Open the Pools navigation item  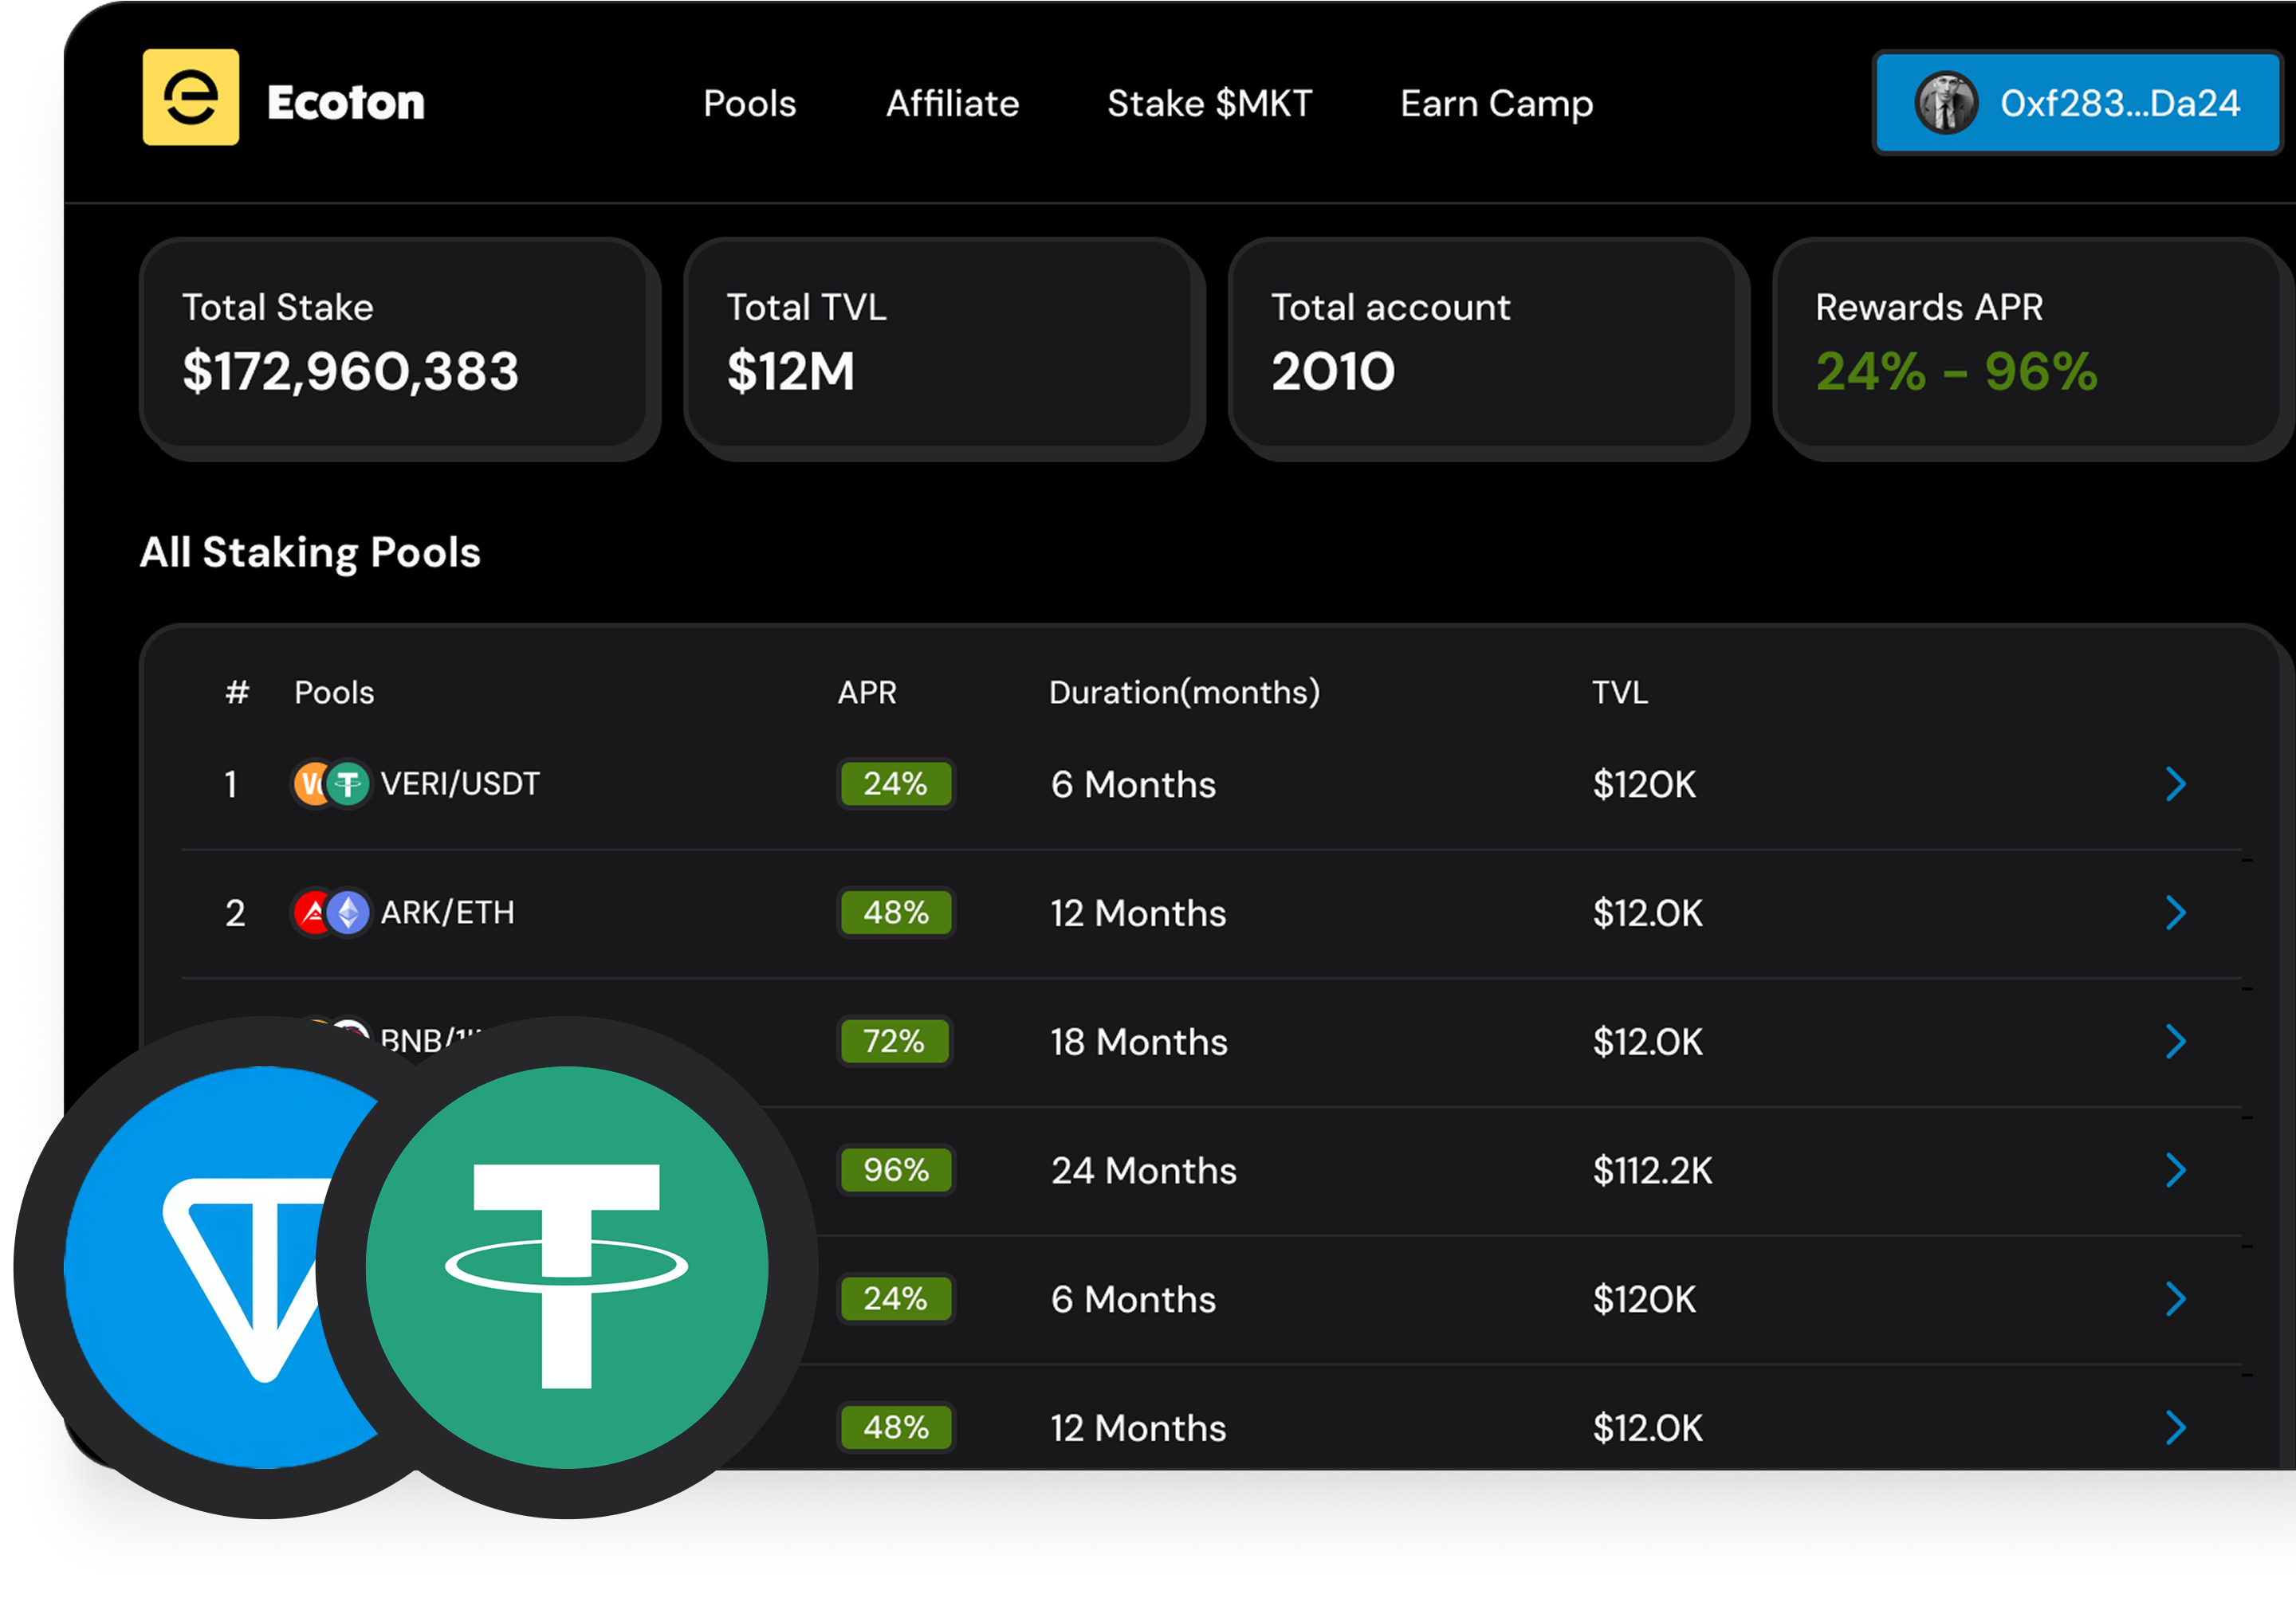(x=749, y=104)
